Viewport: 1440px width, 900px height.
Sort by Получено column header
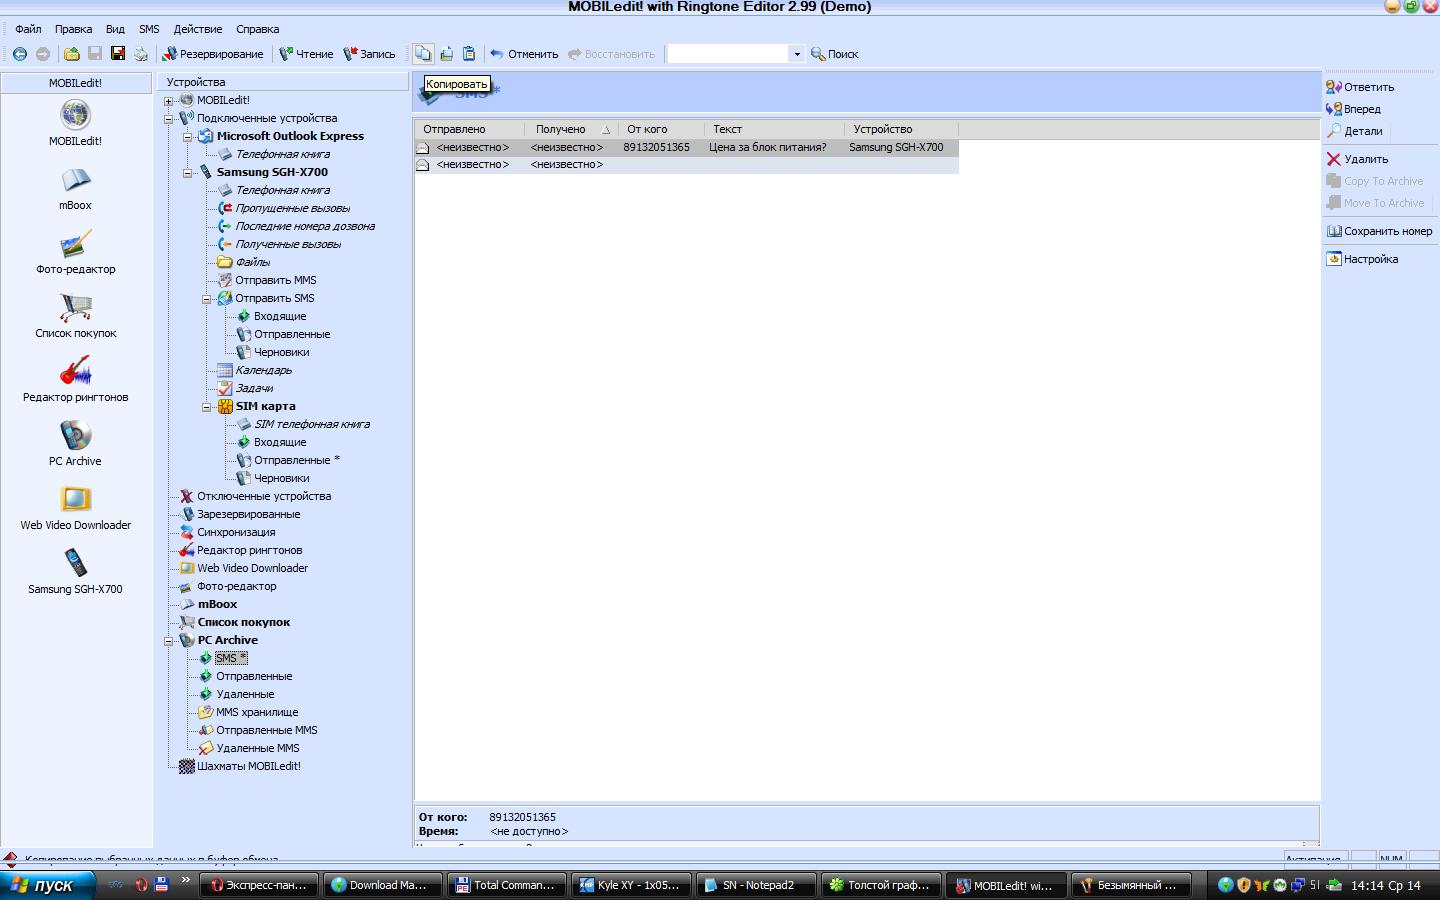[572, 129]
